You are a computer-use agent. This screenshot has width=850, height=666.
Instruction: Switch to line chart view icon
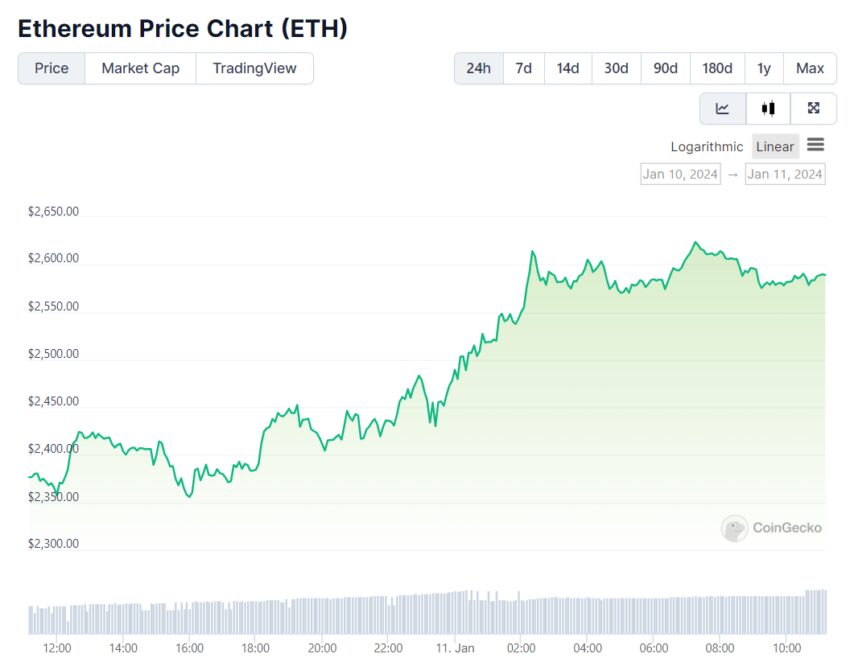point(722,109)
